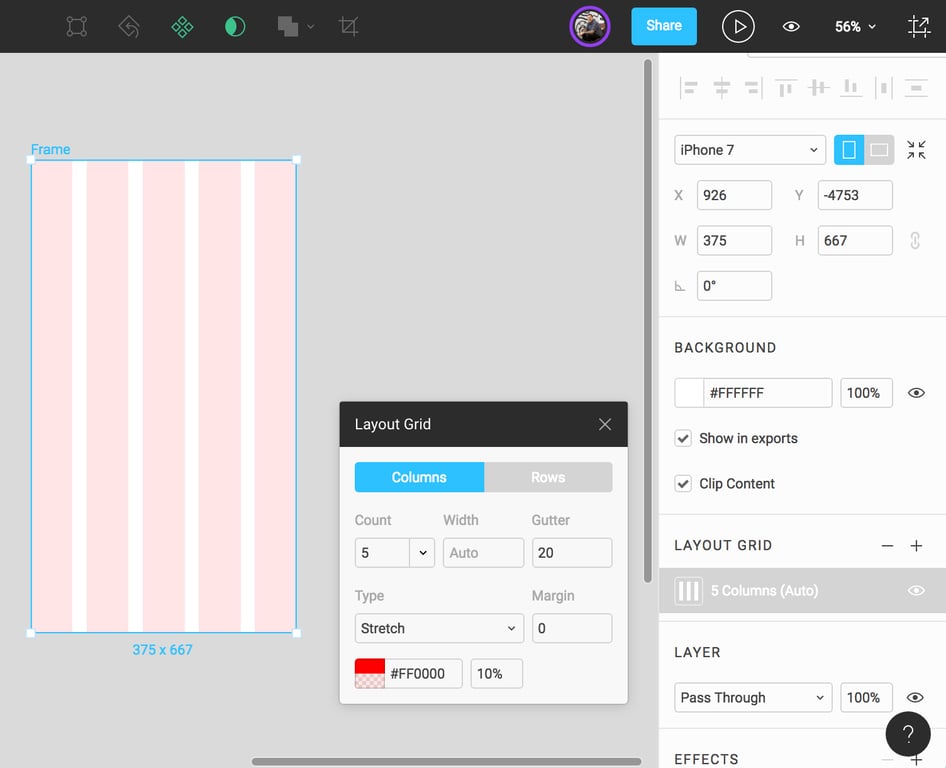The image size is (946, 768).
Task: Toggle Show in exports checkbox
Action: pyautogui.click(x=683, y=438)
